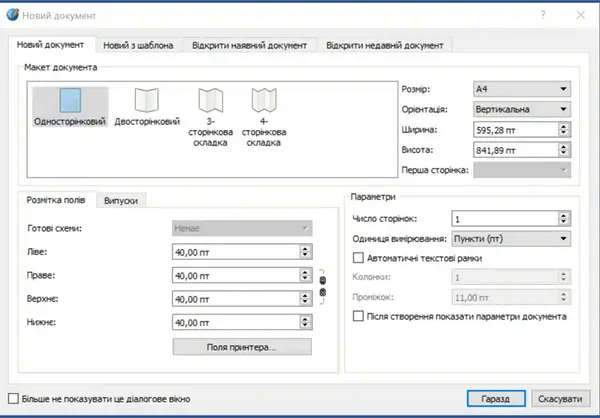Image resolution: width=600 pixels, height=418 pixels.
Task: Open the Готові схеми dropdown
Action: tap(242, 229)
